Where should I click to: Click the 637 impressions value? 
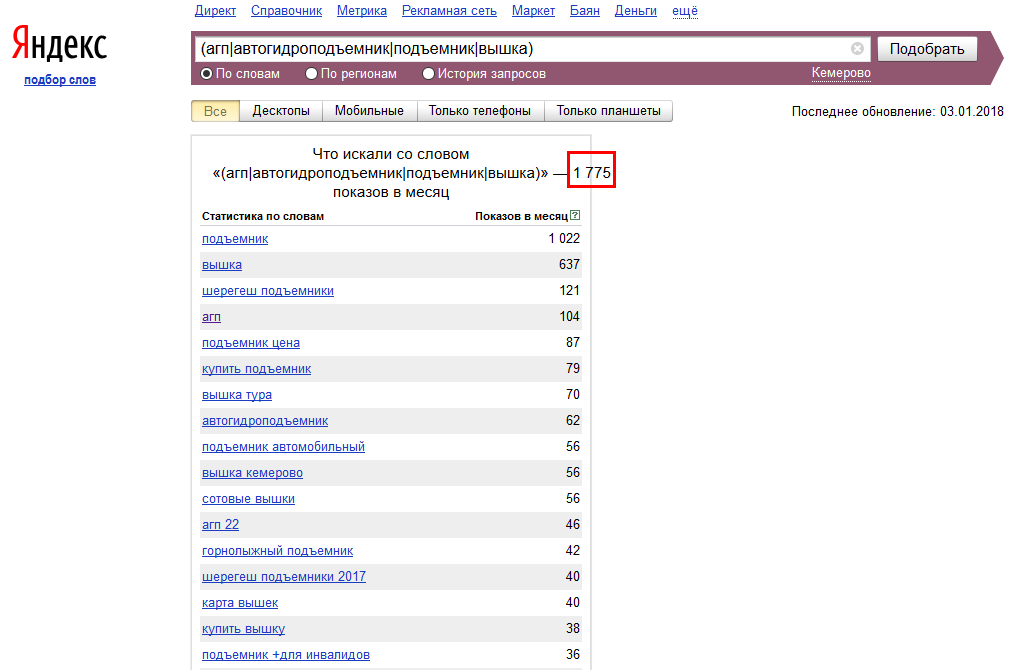coord(569,264)
